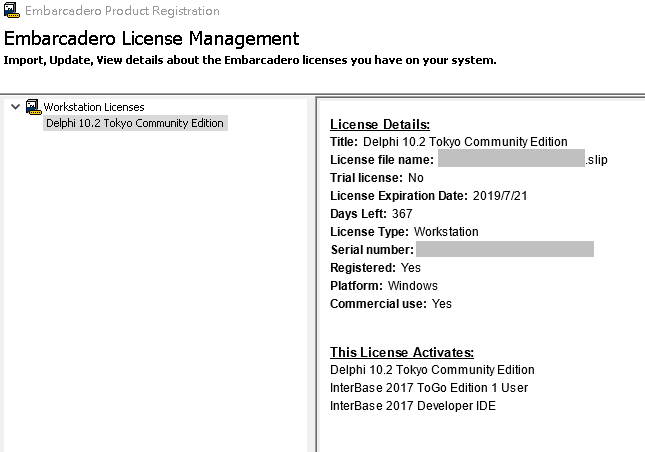
Task: Click InterBase 2017 Developer IDE entry
Action: [413, 406]
